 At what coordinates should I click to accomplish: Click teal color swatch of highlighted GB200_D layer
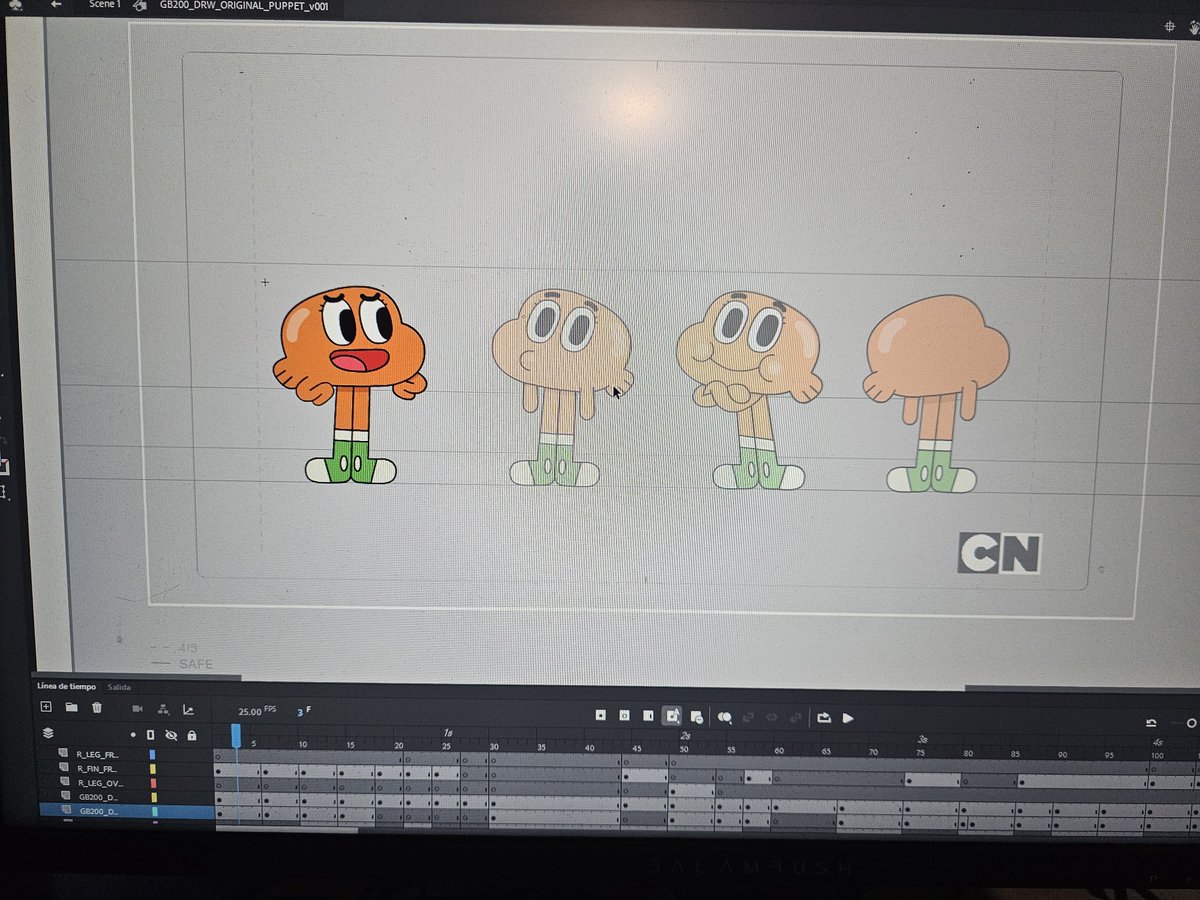[154, 812]
